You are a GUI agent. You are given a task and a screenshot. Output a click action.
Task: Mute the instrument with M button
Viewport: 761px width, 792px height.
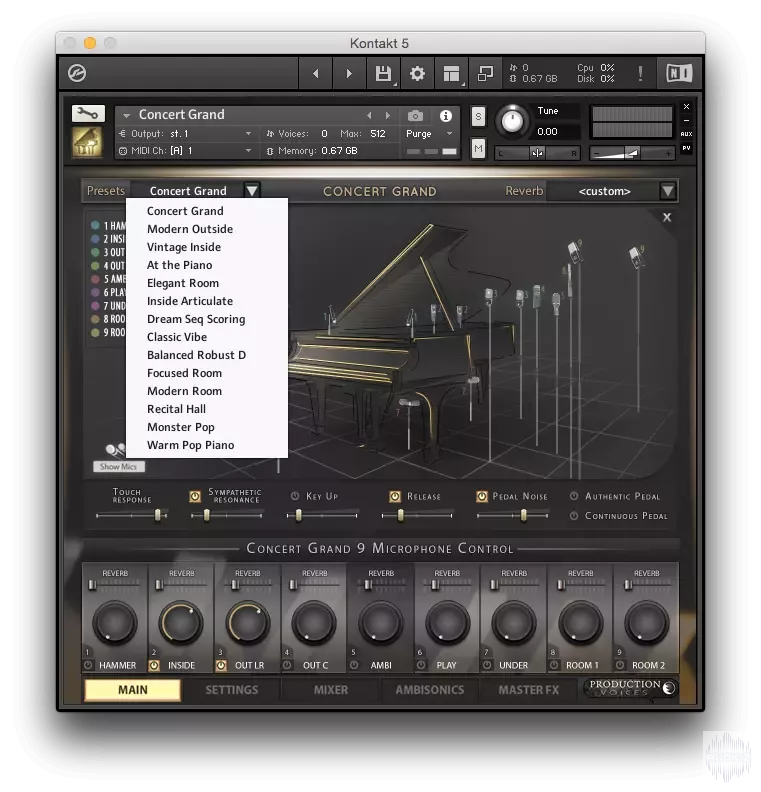[478, 149]
